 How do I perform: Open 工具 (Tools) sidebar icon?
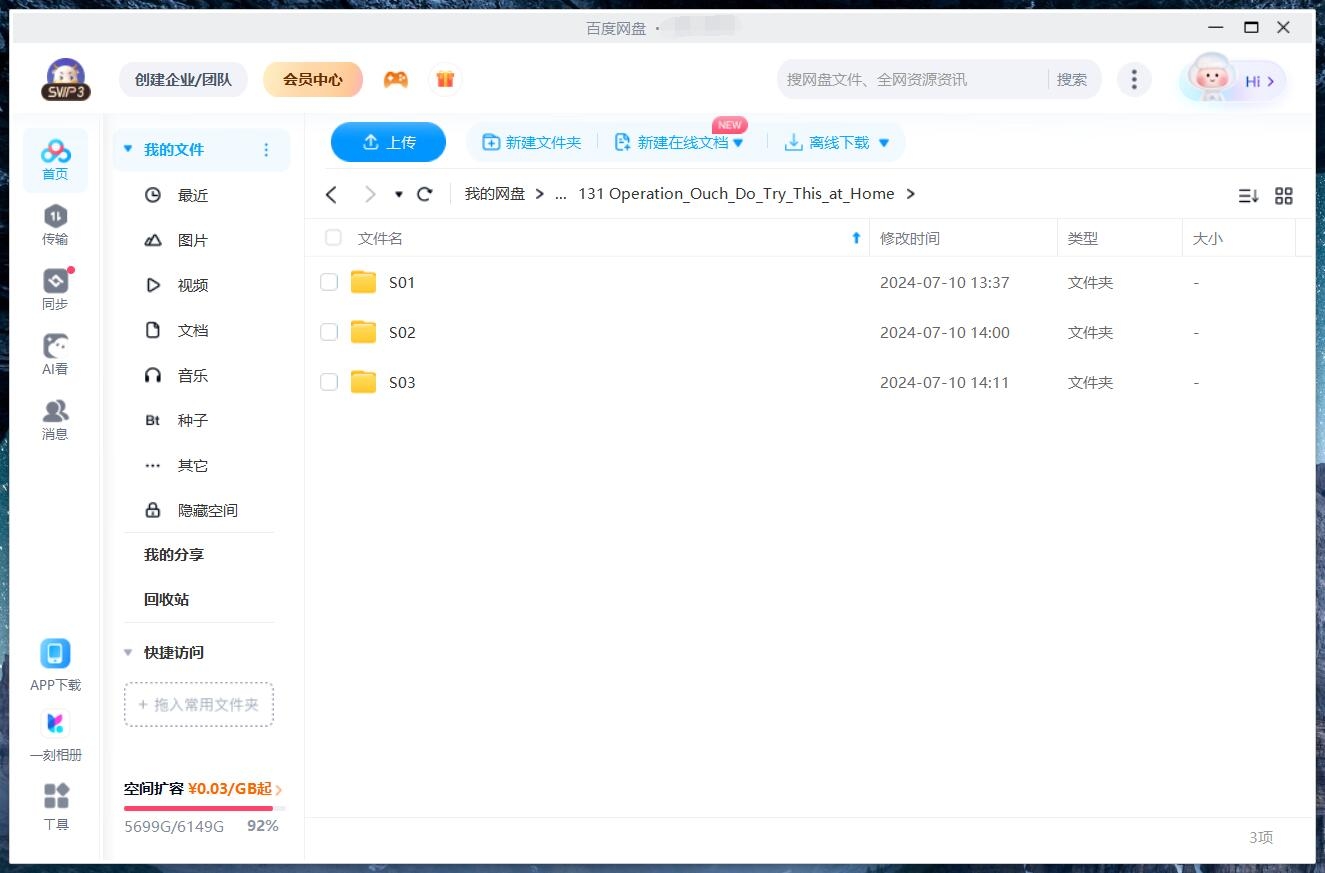click(56, 806)
